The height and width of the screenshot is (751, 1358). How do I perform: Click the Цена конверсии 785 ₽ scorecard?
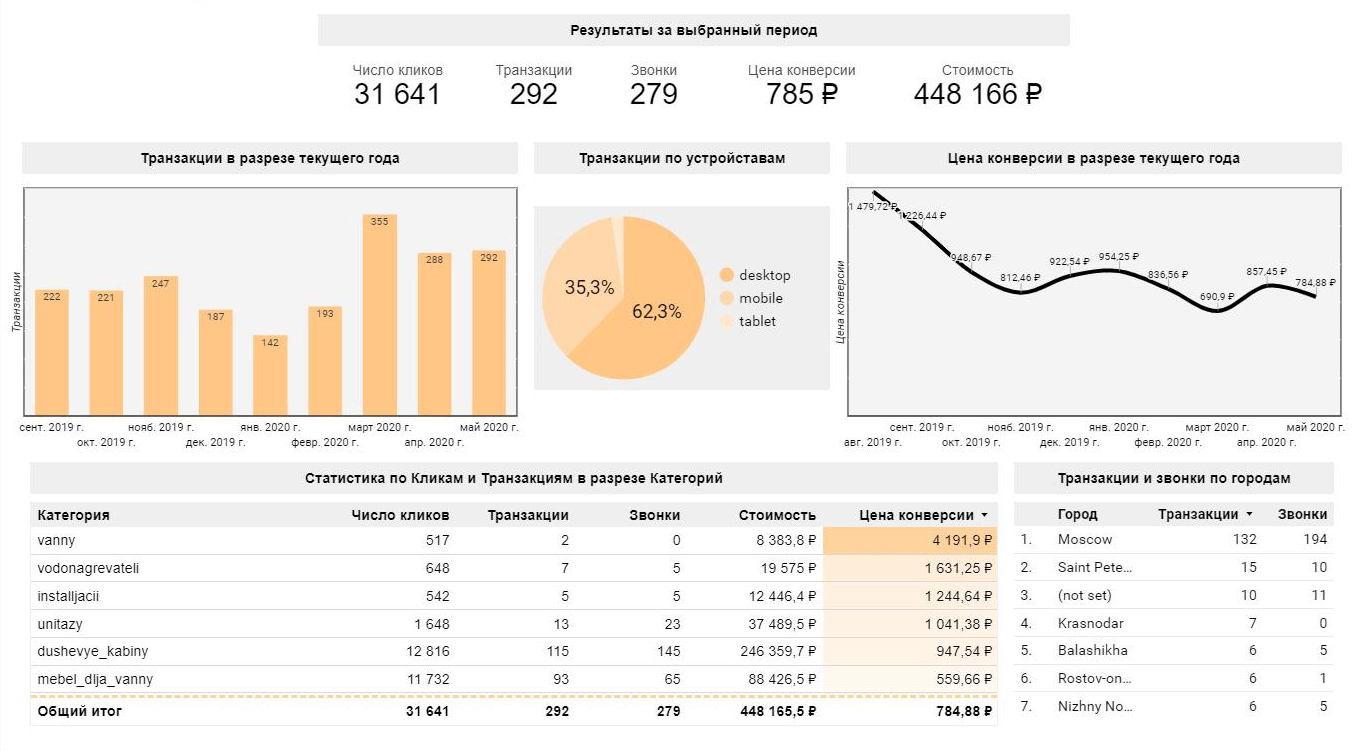point(802,85)
